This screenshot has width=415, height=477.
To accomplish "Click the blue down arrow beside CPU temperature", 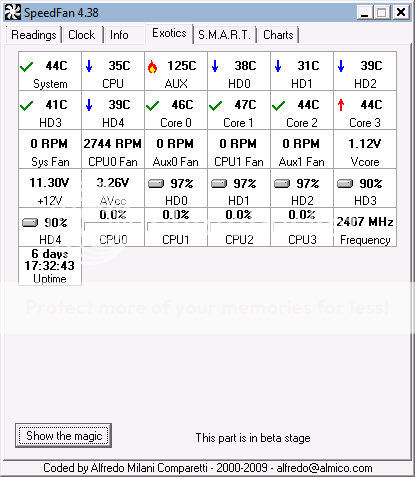I will click(x=89, y=66).
